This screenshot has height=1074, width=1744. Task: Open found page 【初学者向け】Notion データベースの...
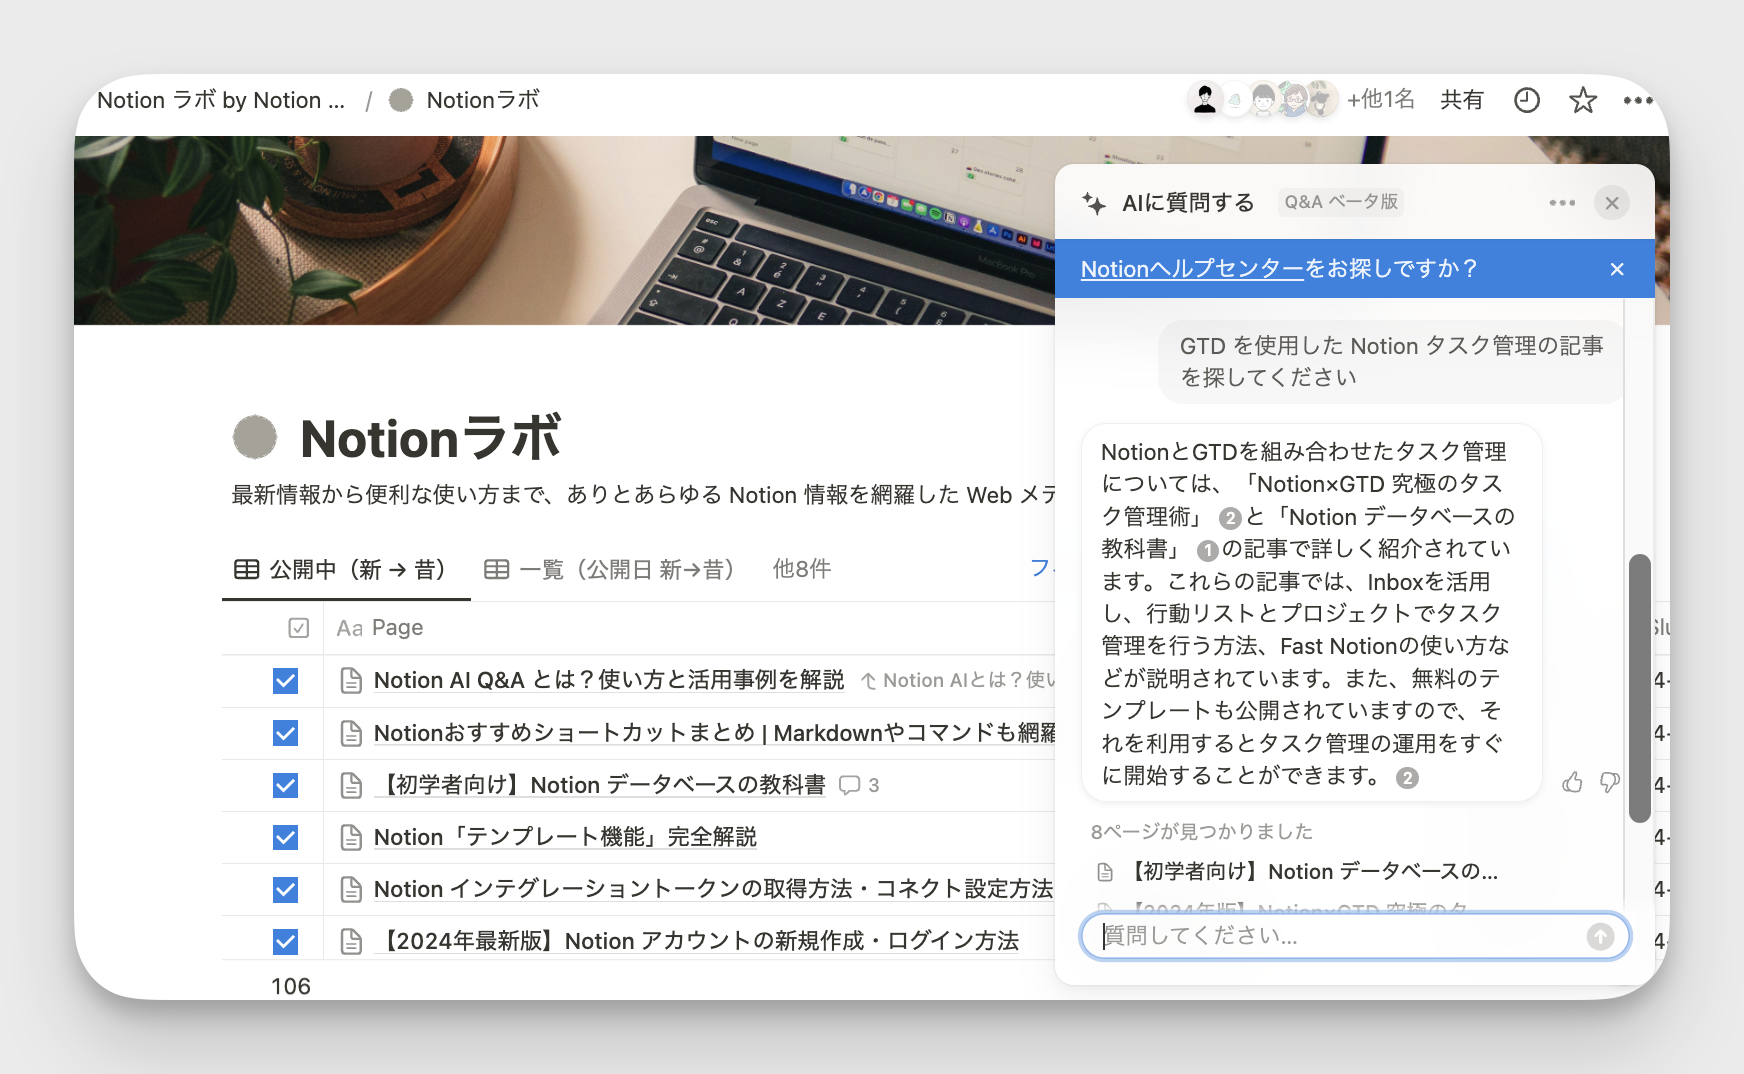click(1298, 872)
